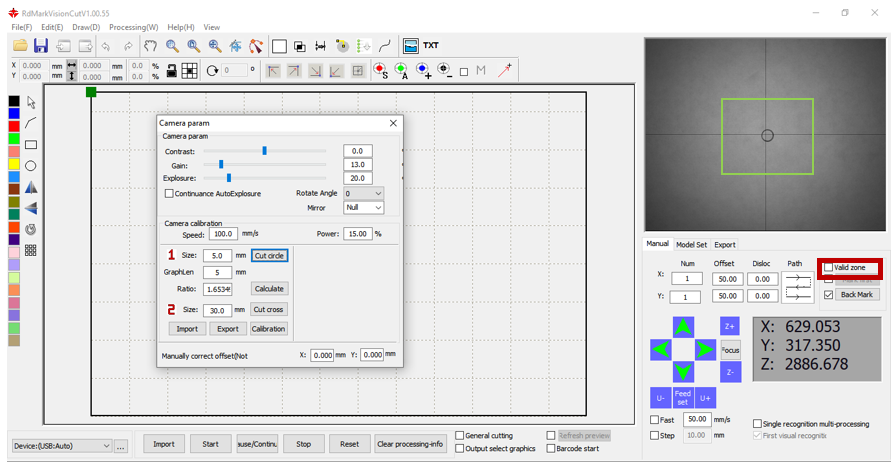Click the array grid tool in left sidebar
Viewport: 891px width, 466px height.
pos(31,250)
